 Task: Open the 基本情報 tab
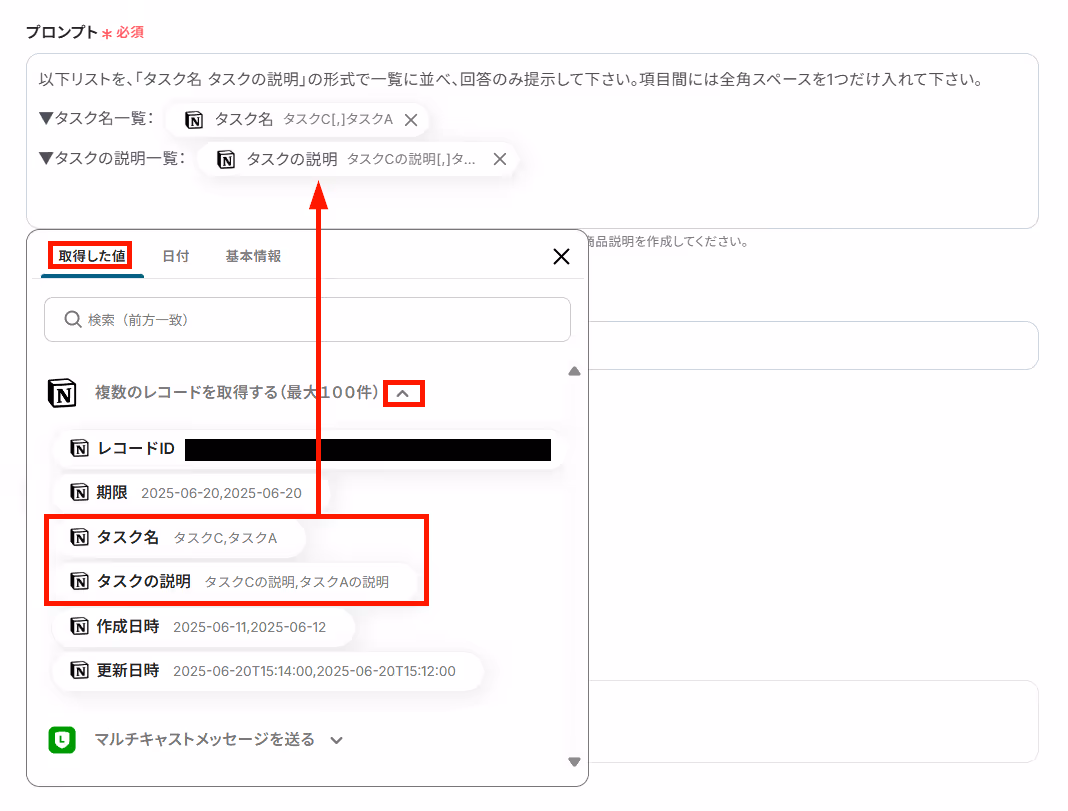pyautogui.click(x=253, y=256)
